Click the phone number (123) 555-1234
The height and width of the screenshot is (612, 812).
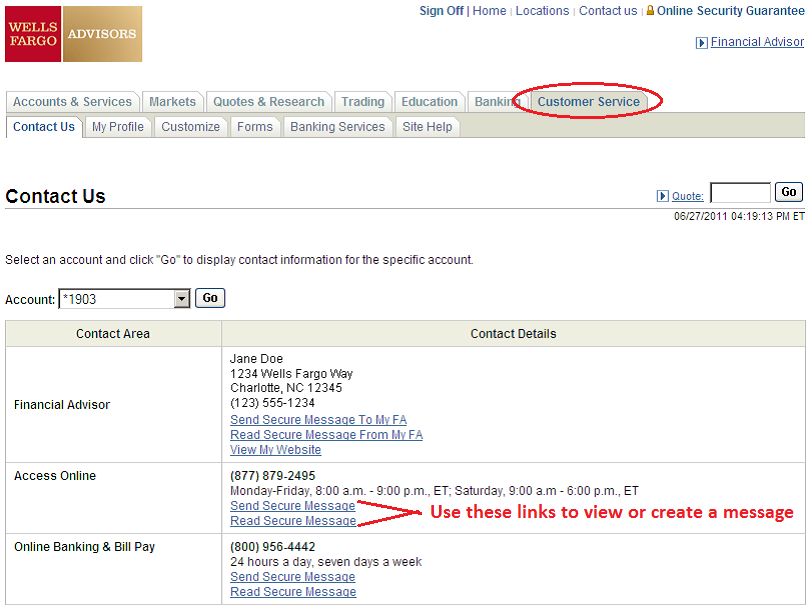(x=272, y=403)
